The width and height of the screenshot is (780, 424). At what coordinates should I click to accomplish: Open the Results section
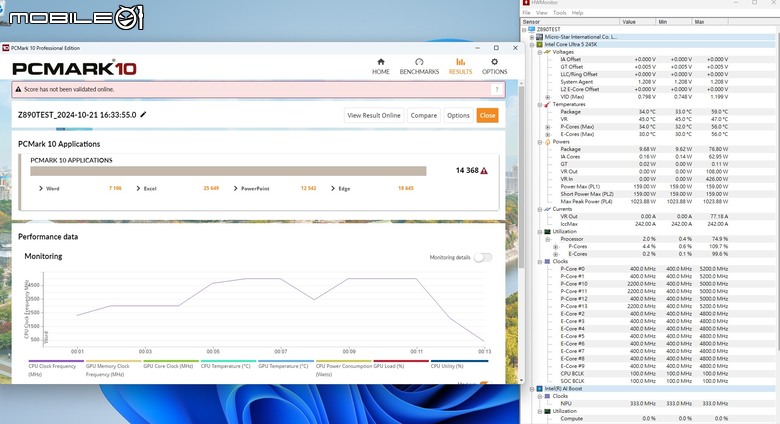[x=460, y=66]
